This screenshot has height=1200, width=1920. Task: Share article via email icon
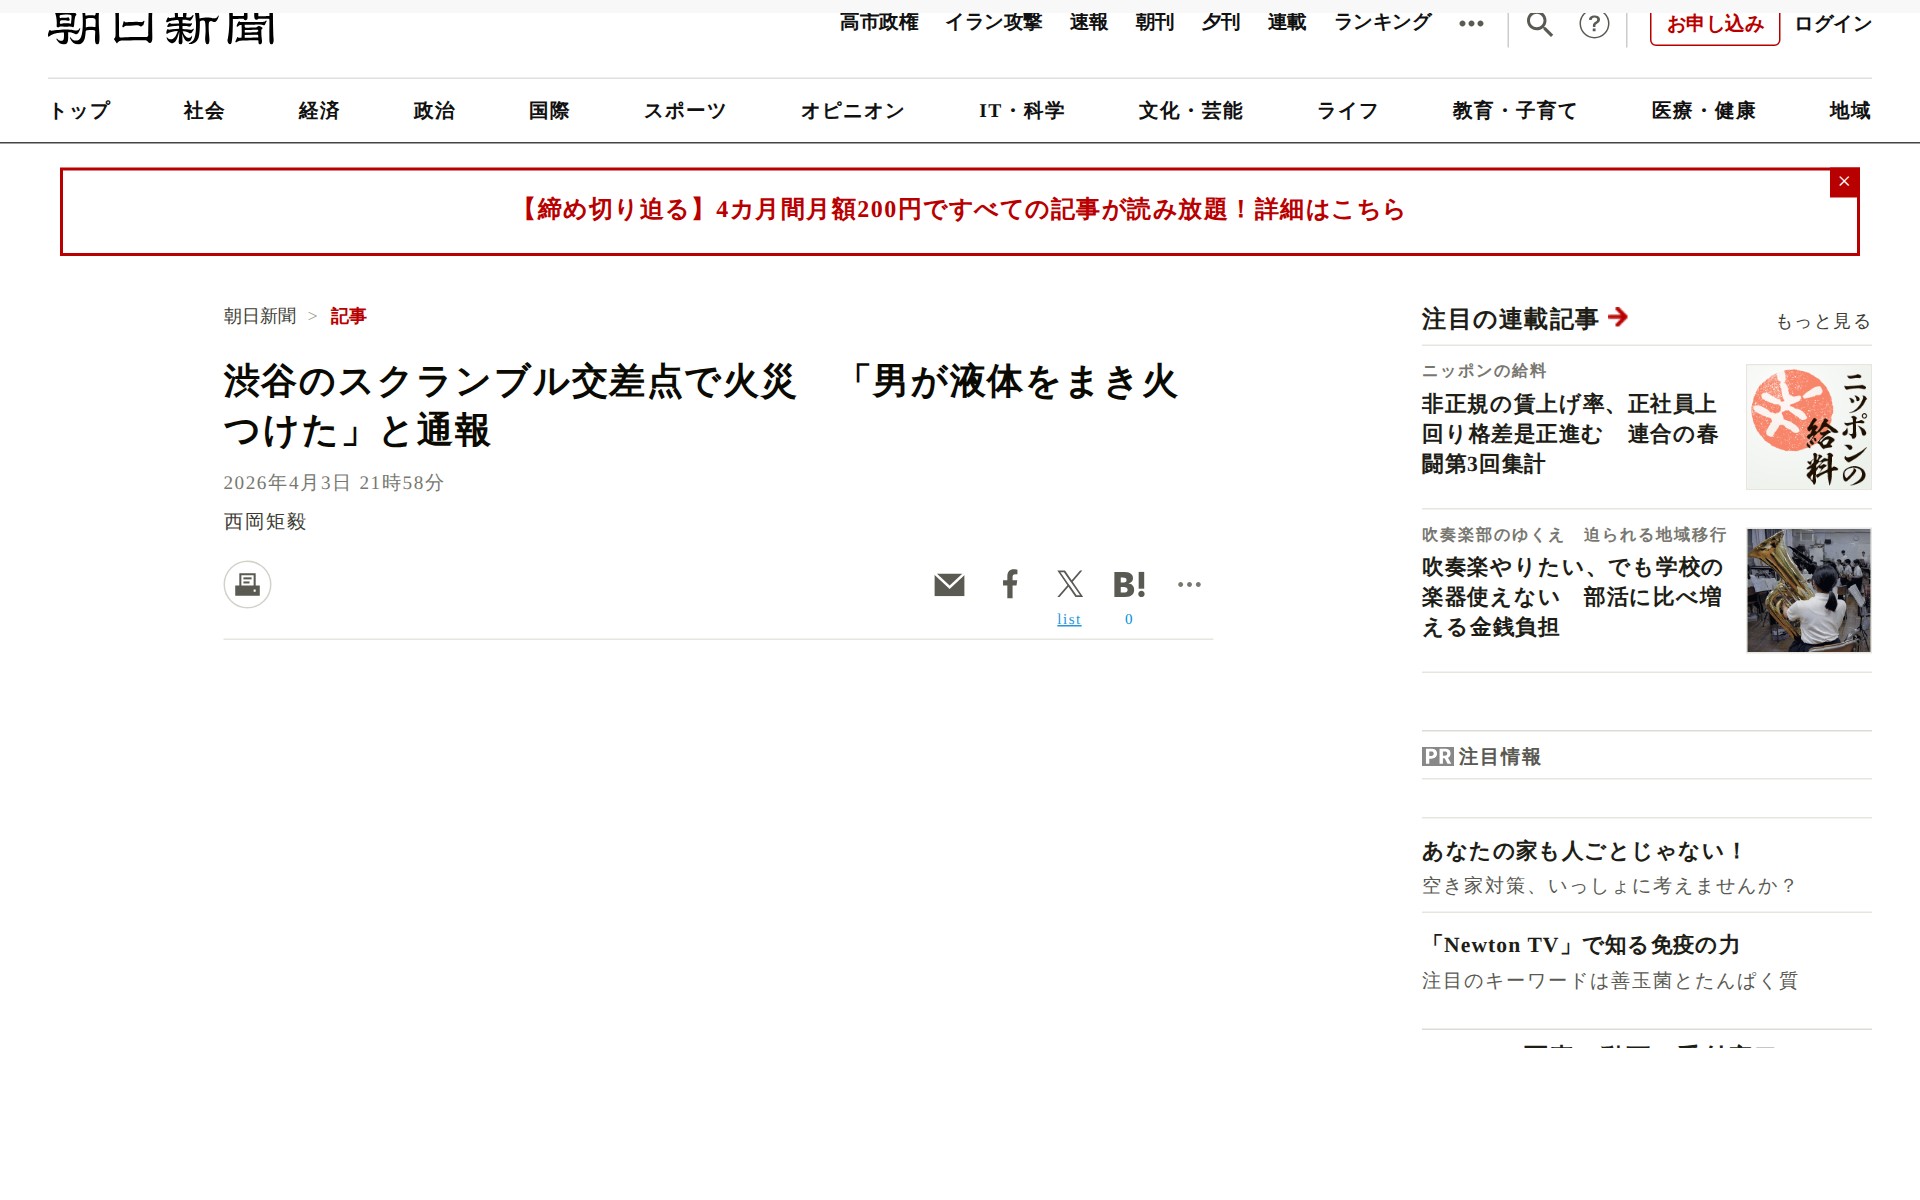point(949,585)
